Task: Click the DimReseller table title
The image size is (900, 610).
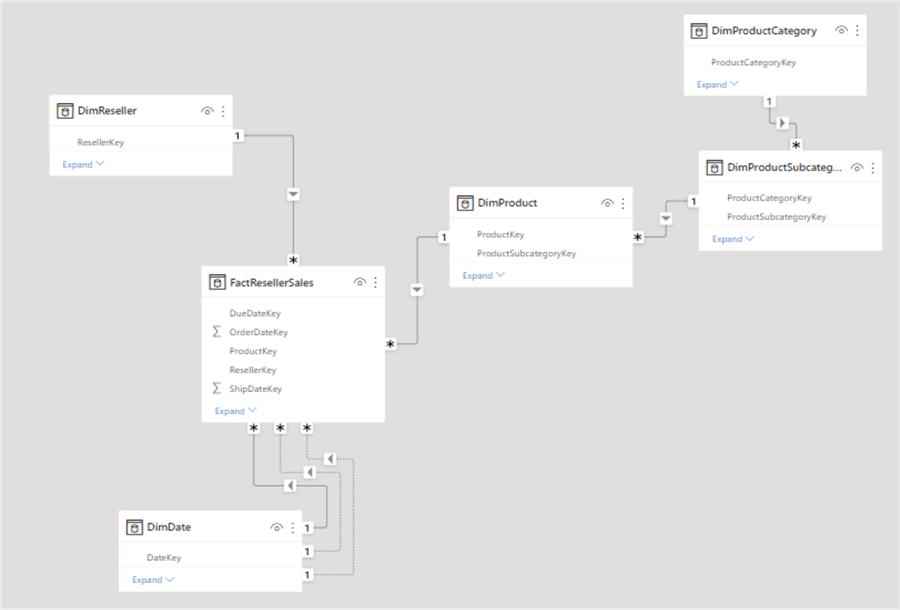Action: (x=107, y=111)
